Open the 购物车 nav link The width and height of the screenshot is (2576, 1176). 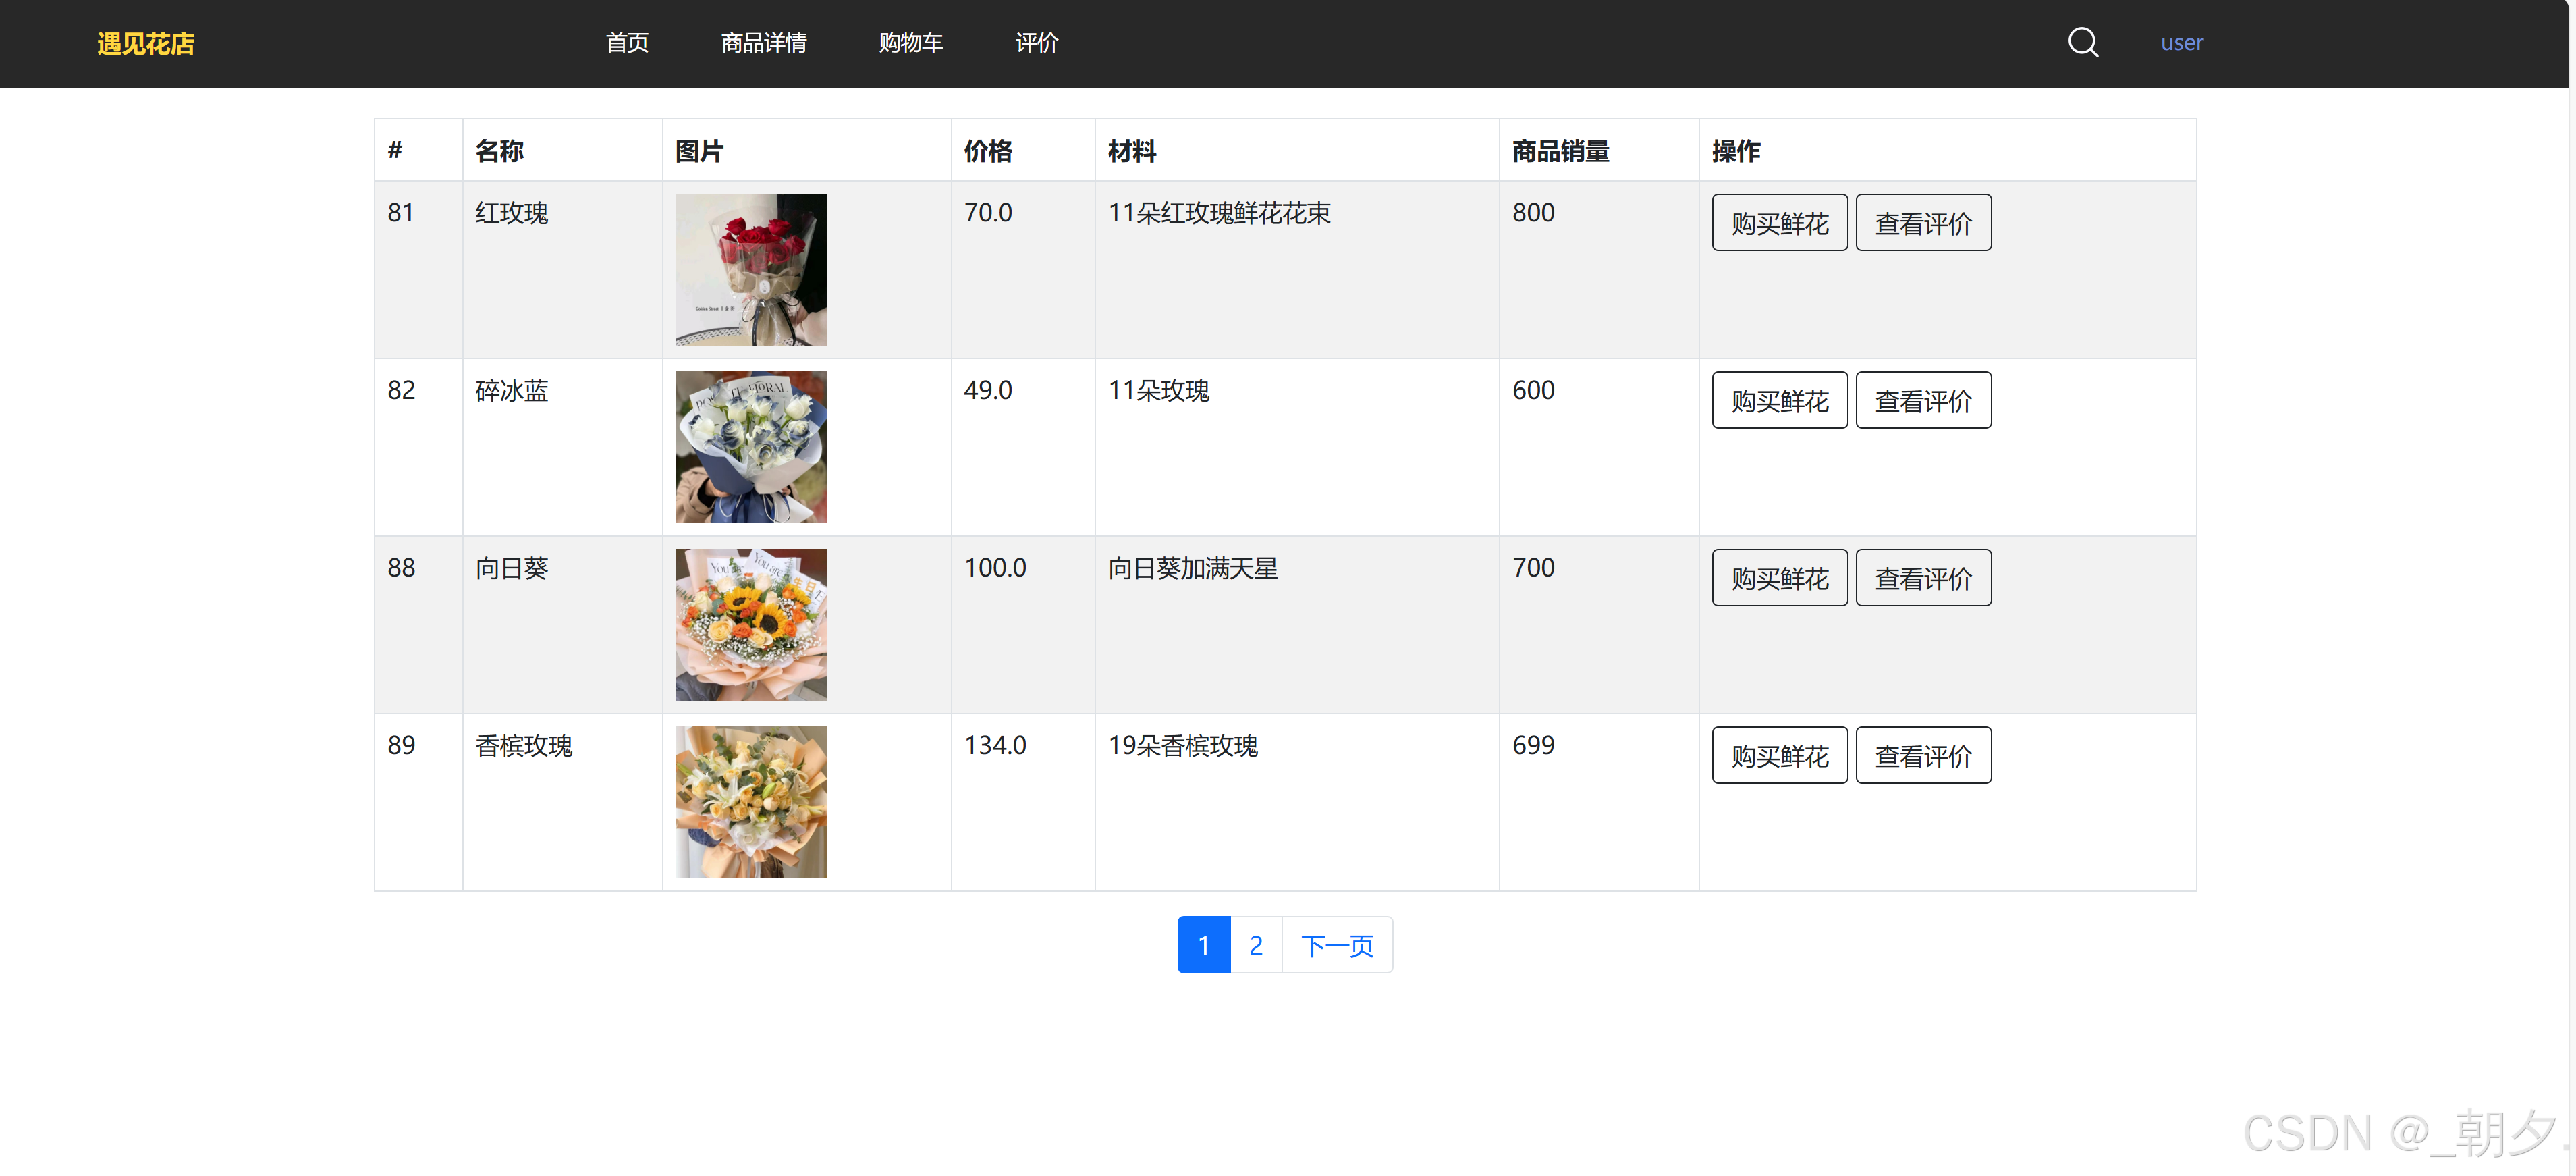click(910, 43)
